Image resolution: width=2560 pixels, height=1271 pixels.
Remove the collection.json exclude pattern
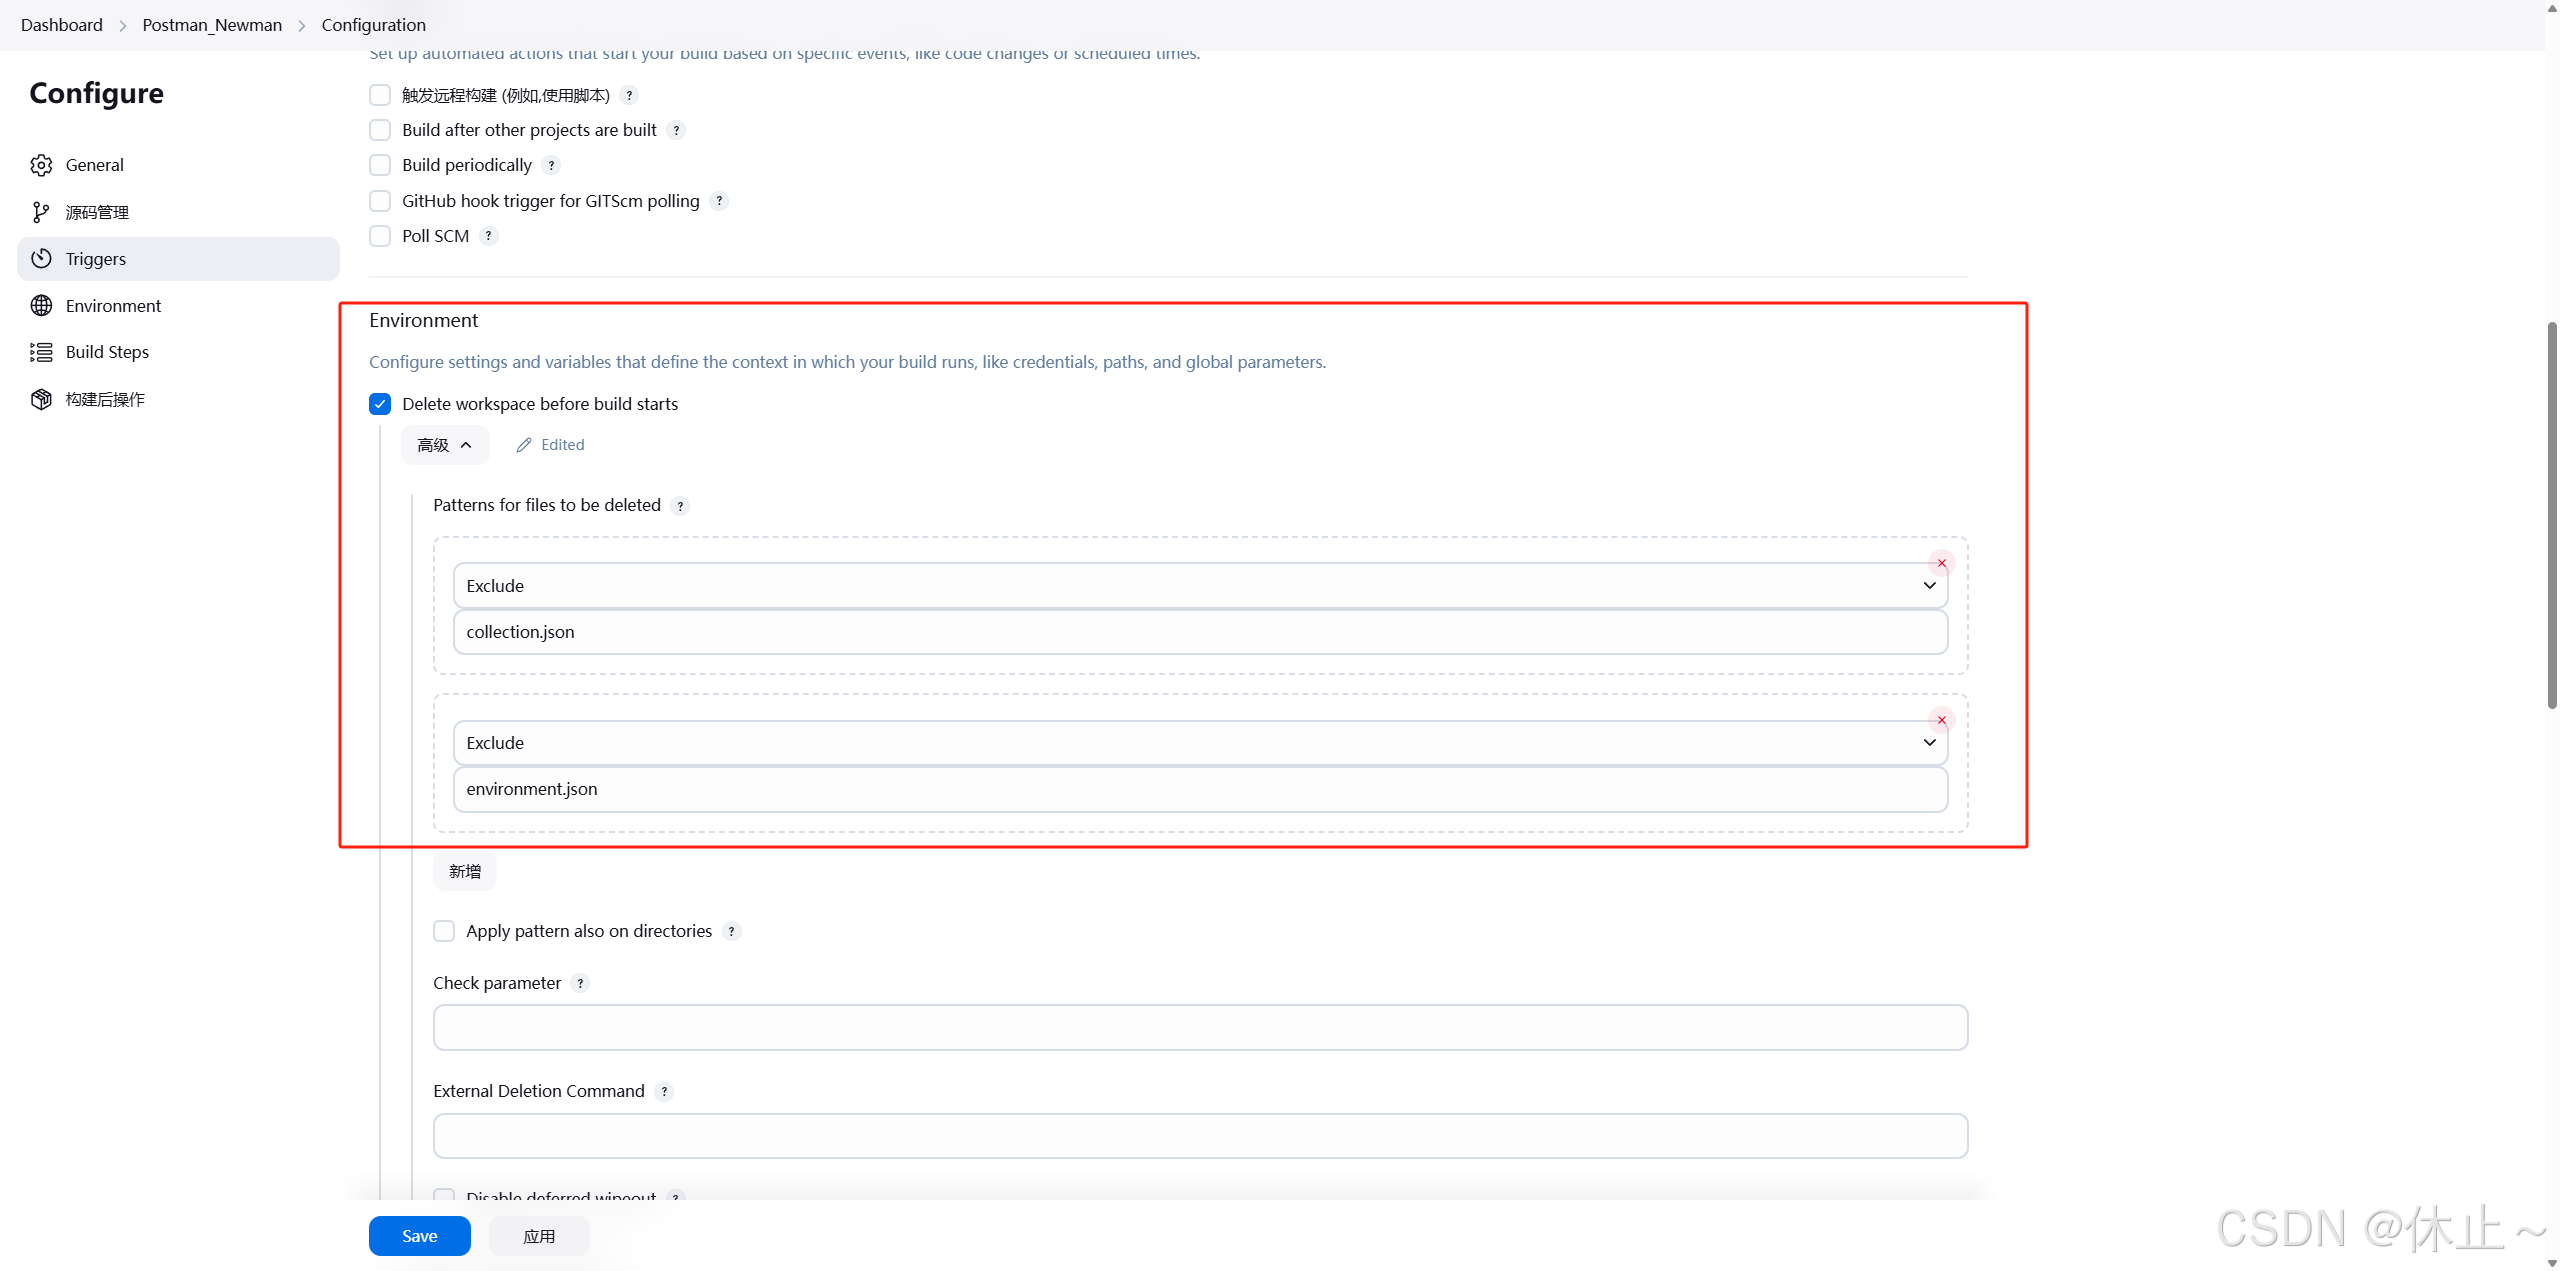1941,563
